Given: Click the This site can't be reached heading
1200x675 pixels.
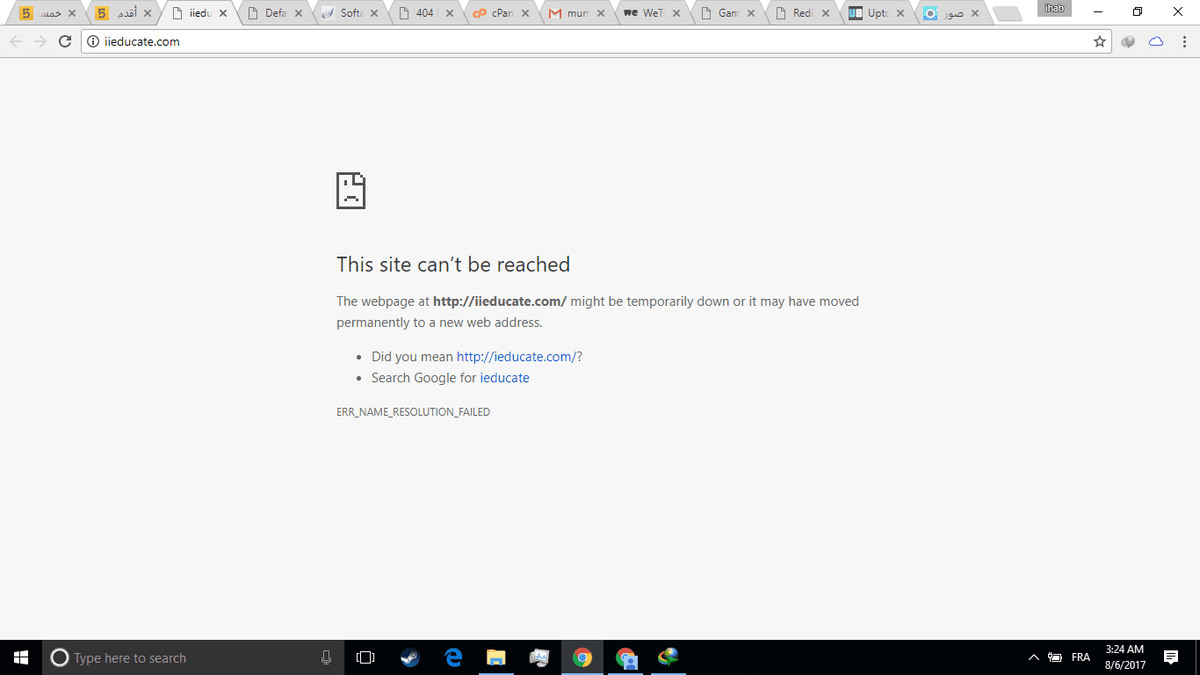Looking at the screenshot, I should [453, 264].
